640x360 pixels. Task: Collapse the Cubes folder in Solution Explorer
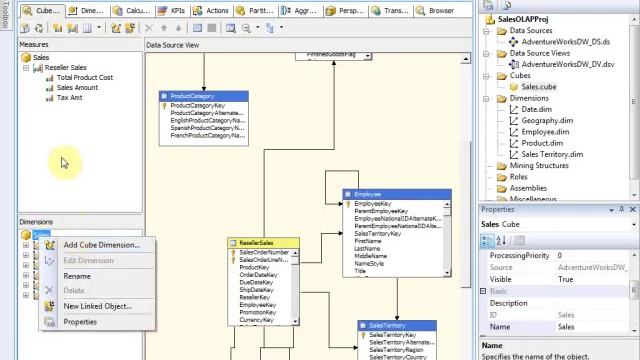click(x=486, y=76)
